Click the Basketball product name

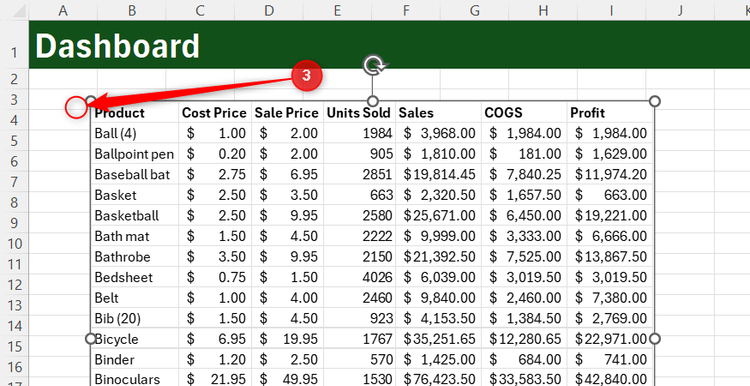[126, 216]
